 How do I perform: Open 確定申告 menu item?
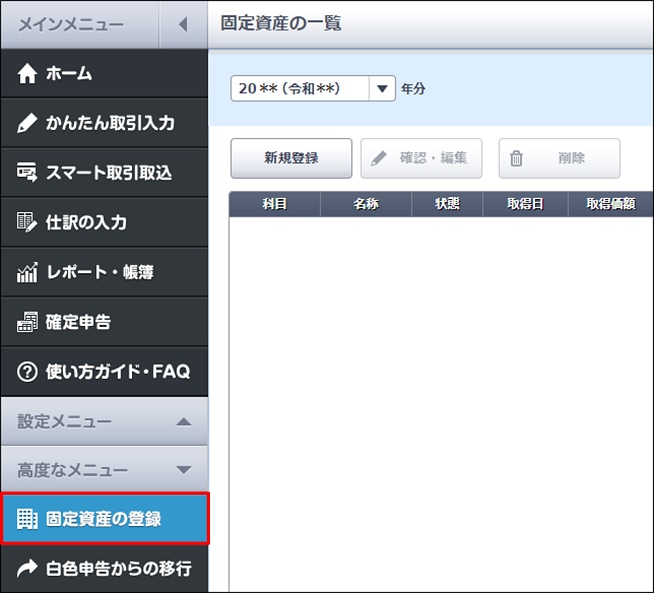[x=104, y=322]
